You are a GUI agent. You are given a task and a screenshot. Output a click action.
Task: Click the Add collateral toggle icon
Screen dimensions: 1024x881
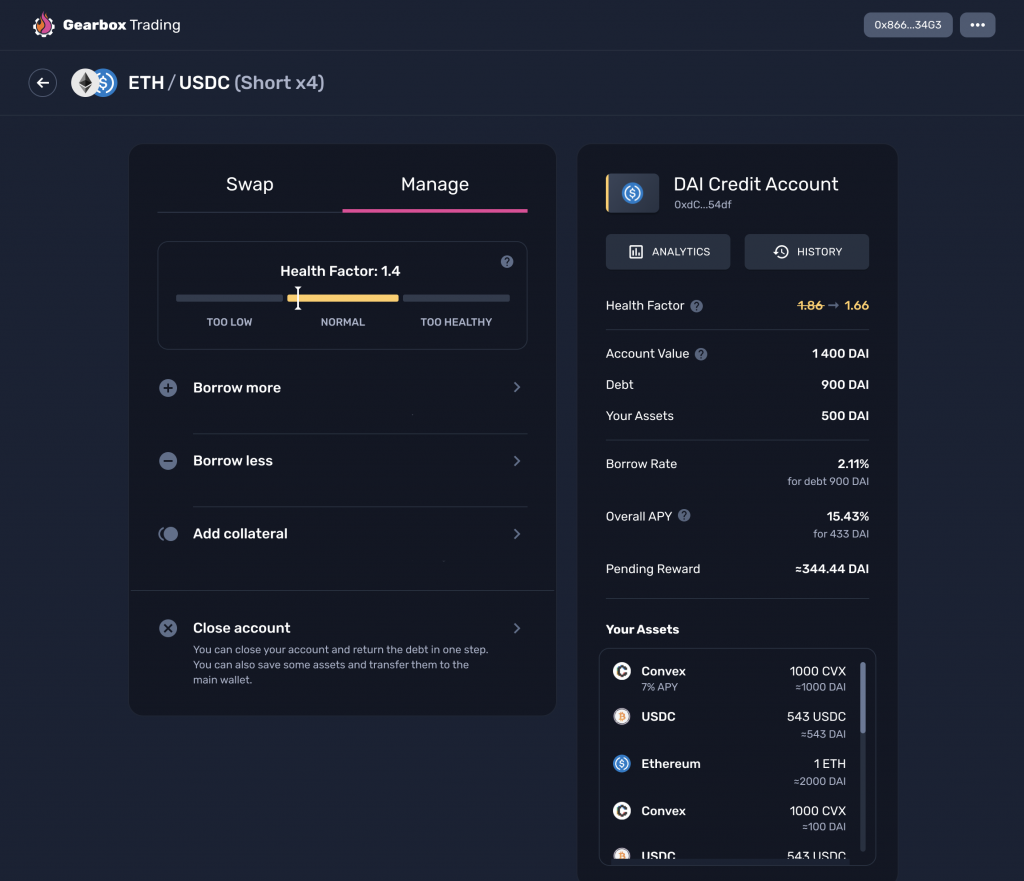(168, 534)
